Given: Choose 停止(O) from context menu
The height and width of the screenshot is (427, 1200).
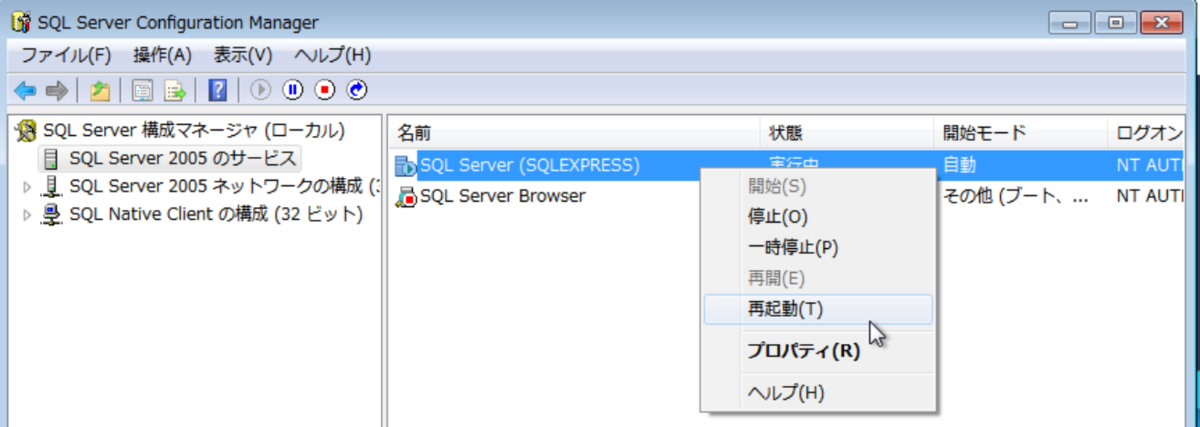Looking at the screenshot, I should pyautogui.click(x=818, y=216).
